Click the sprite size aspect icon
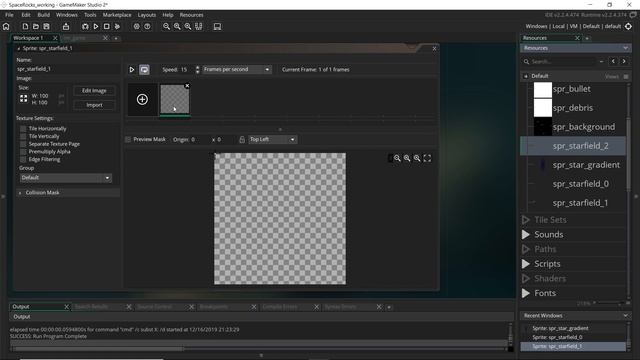This screenshot has height=360, width=640. [x=23, y=98]
